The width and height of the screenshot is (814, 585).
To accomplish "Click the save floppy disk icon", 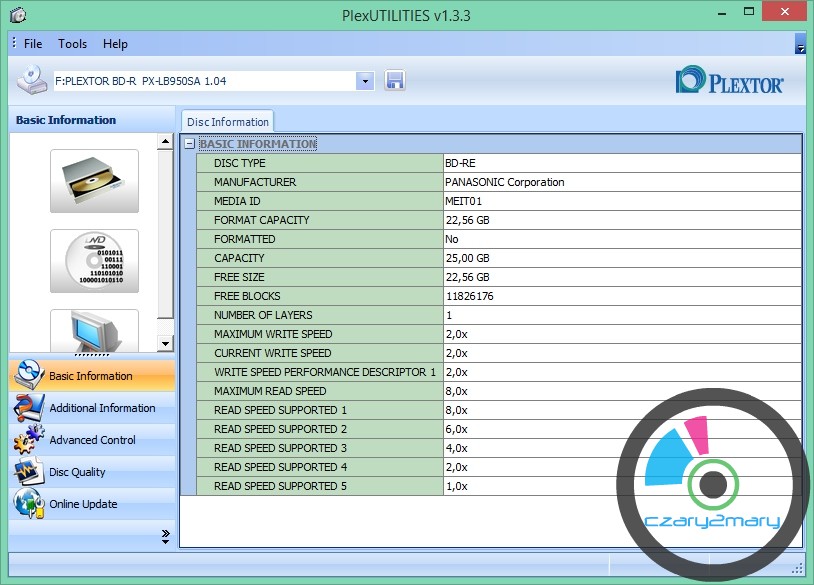I will pyautogui.click(x=395, y=81).
